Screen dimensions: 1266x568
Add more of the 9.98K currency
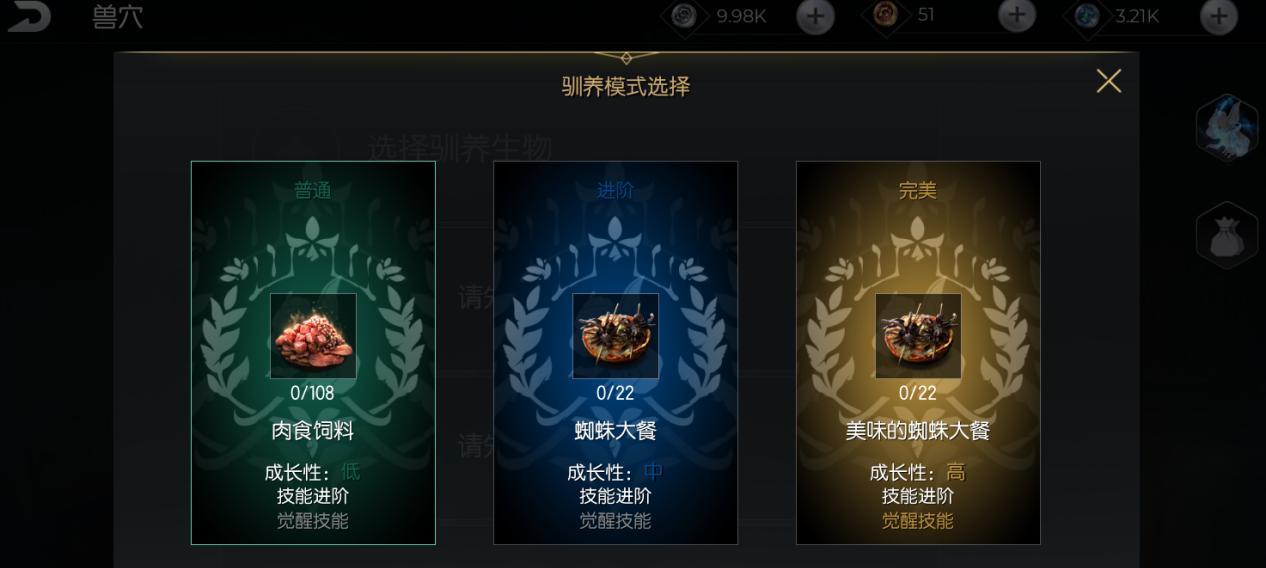click(x=815, y=16)
